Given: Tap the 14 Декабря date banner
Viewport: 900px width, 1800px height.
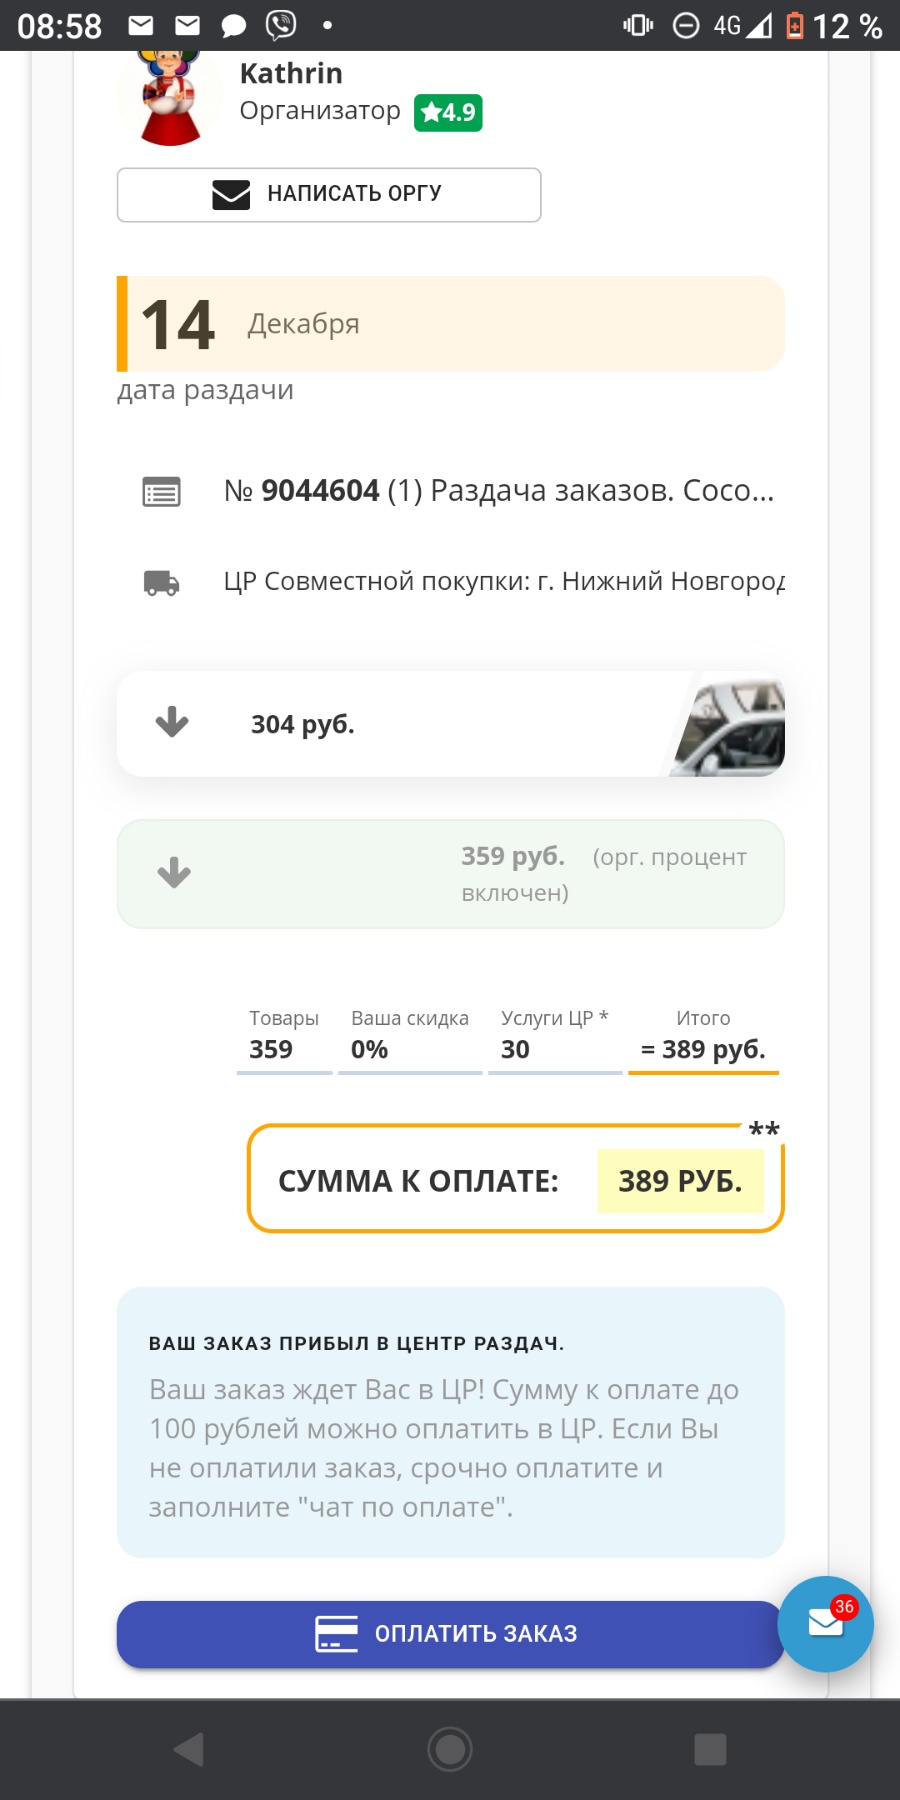Looking at the screenshot, I should click(x=450, y=324).
